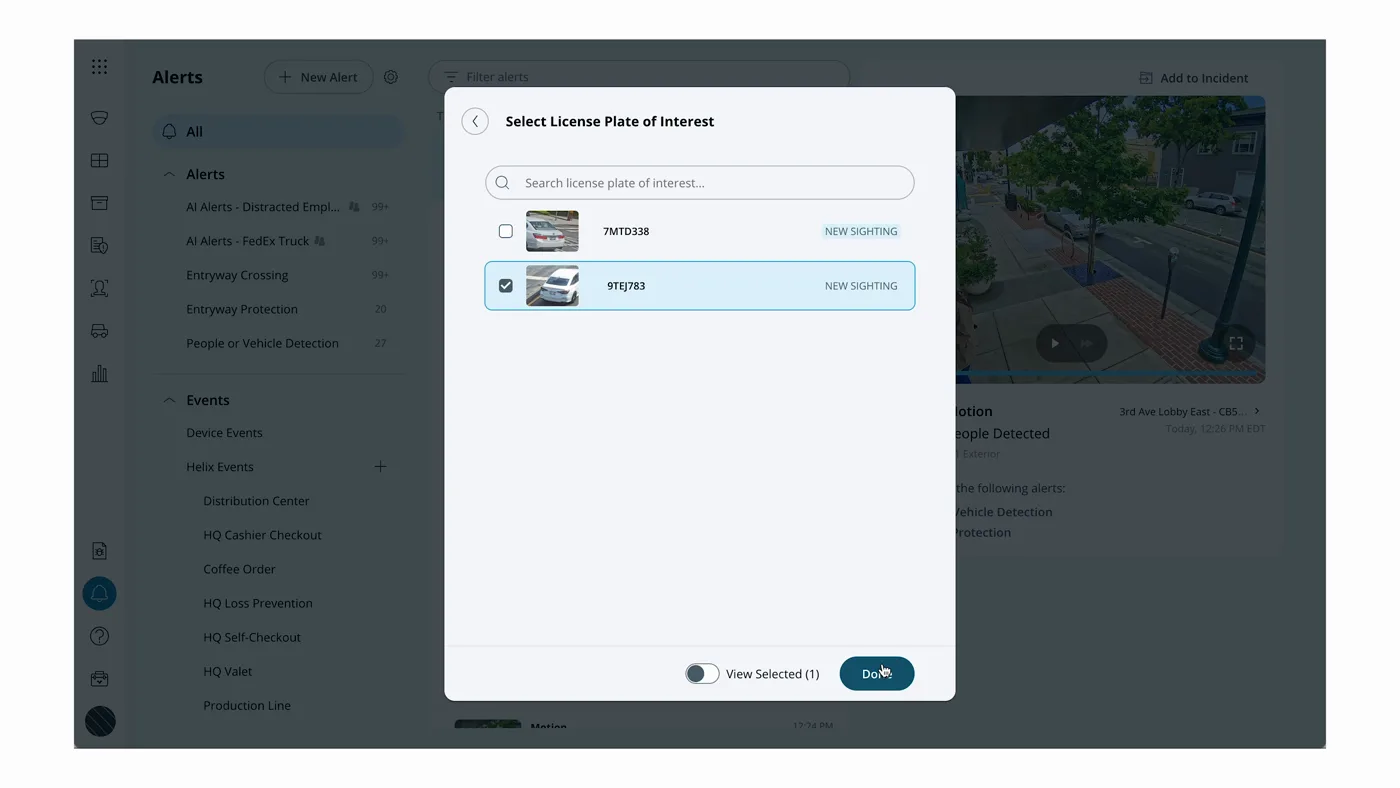Add a Helix Events plus icon

click(x=380, y=467)
